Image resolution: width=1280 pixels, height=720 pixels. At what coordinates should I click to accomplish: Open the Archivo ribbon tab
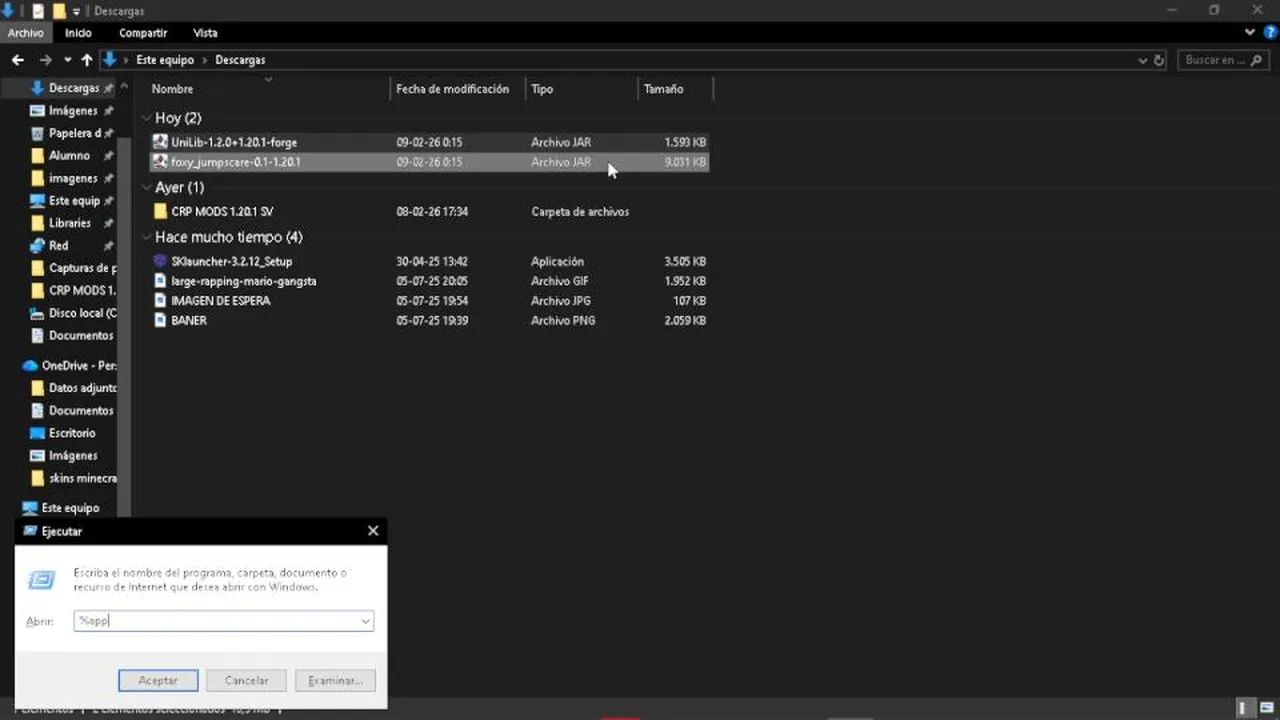coord(26,33)
